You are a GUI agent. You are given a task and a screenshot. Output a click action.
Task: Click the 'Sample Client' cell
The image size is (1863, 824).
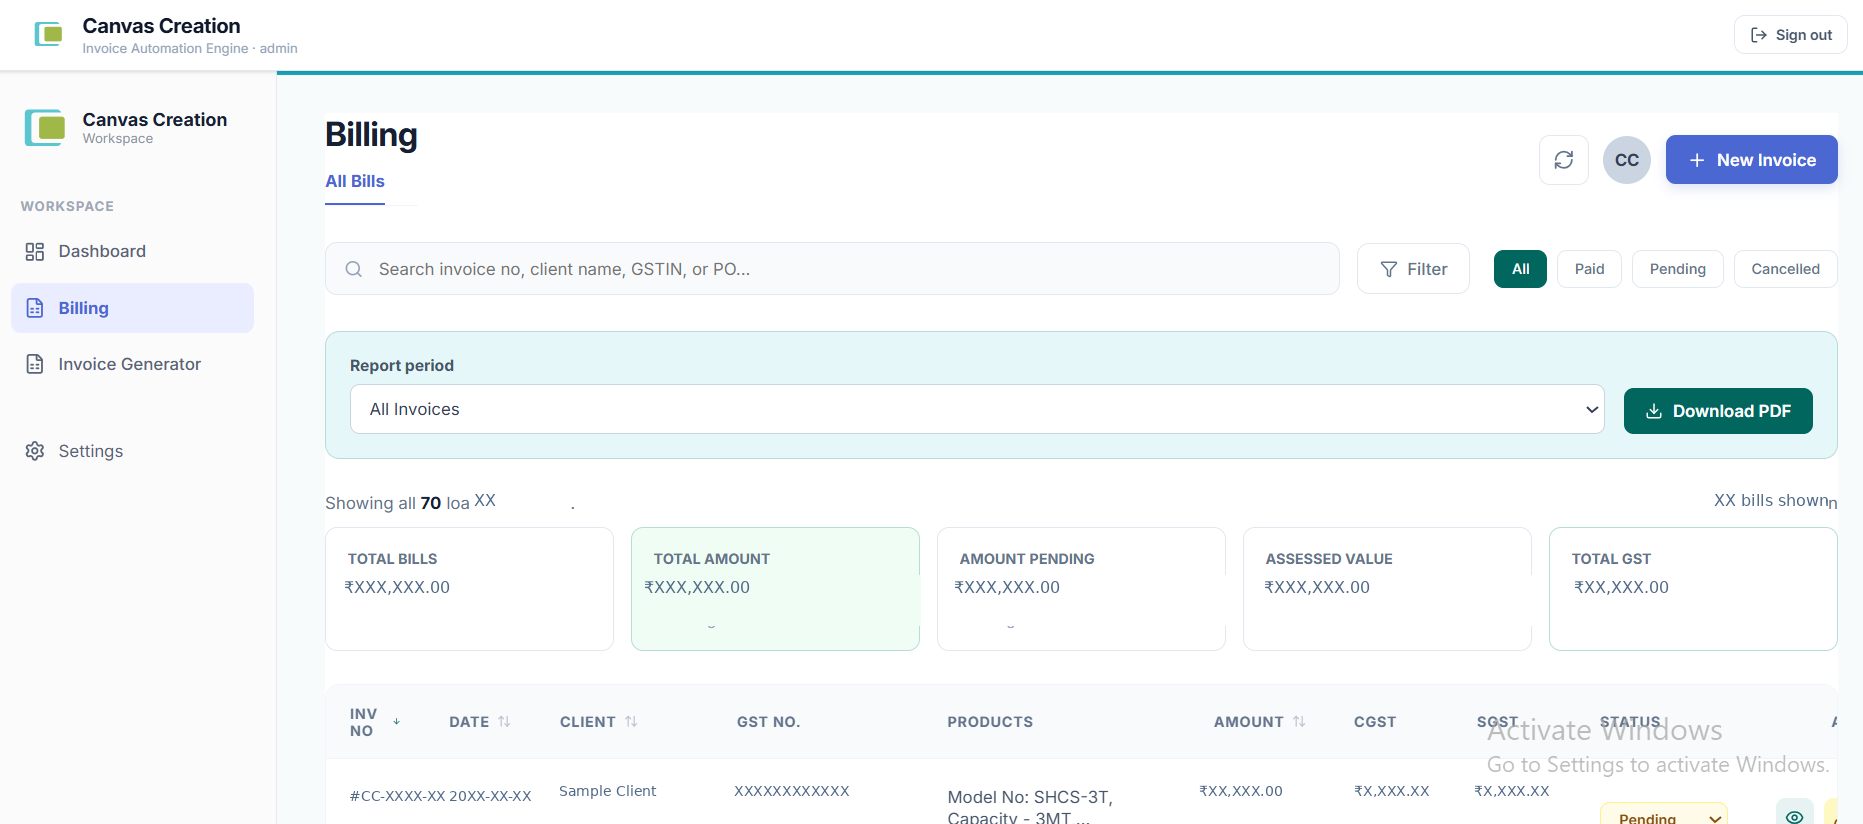pyautogui.click(x=607, y=791)
